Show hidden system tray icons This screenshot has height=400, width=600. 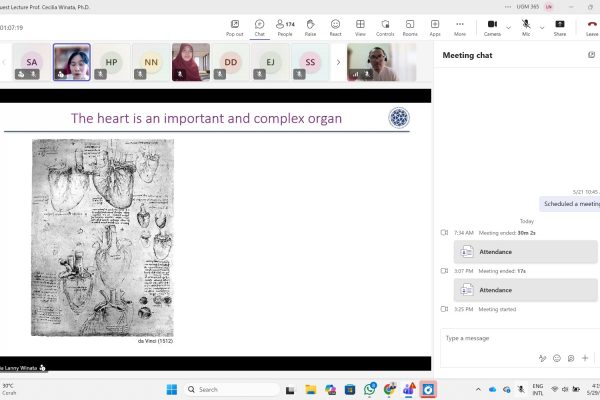[x=478, y=389]
